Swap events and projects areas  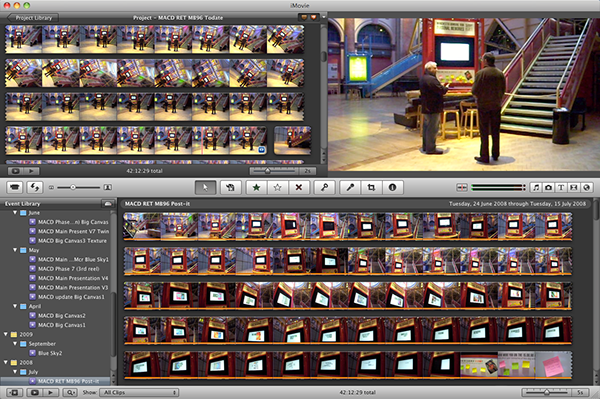34,187
